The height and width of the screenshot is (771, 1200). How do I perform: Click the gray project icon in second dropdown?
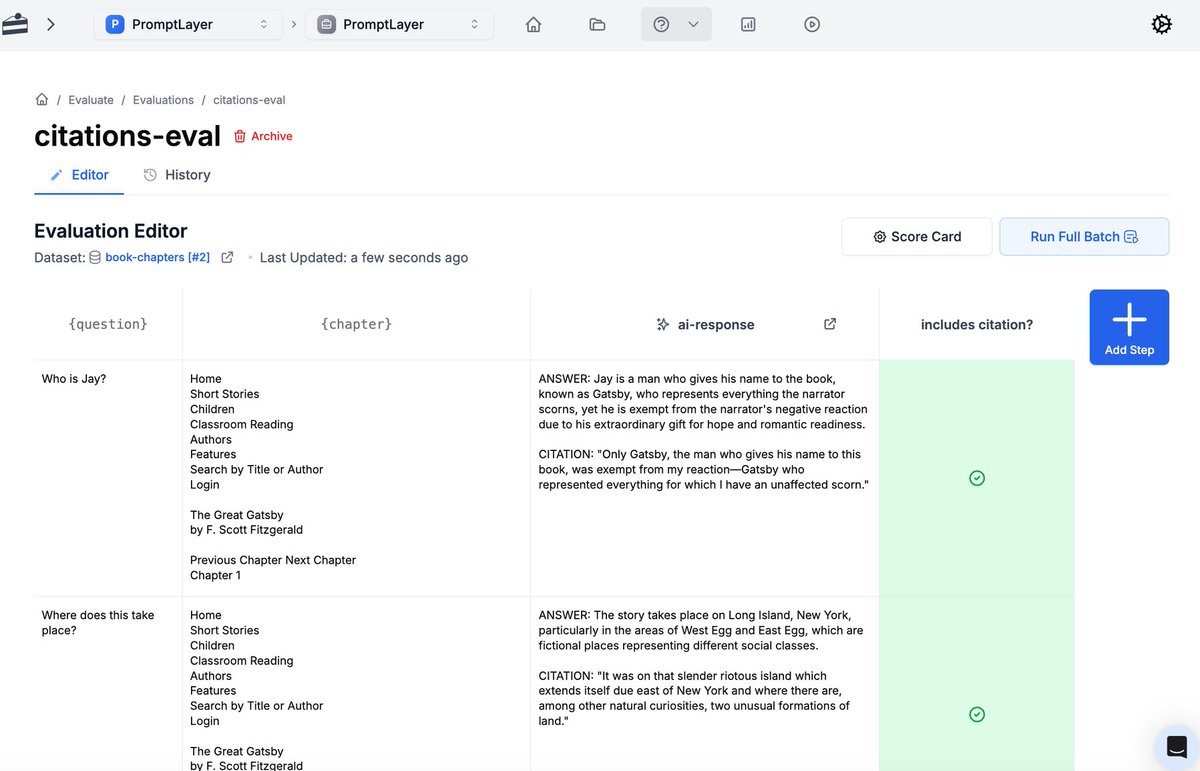point(326,24)
